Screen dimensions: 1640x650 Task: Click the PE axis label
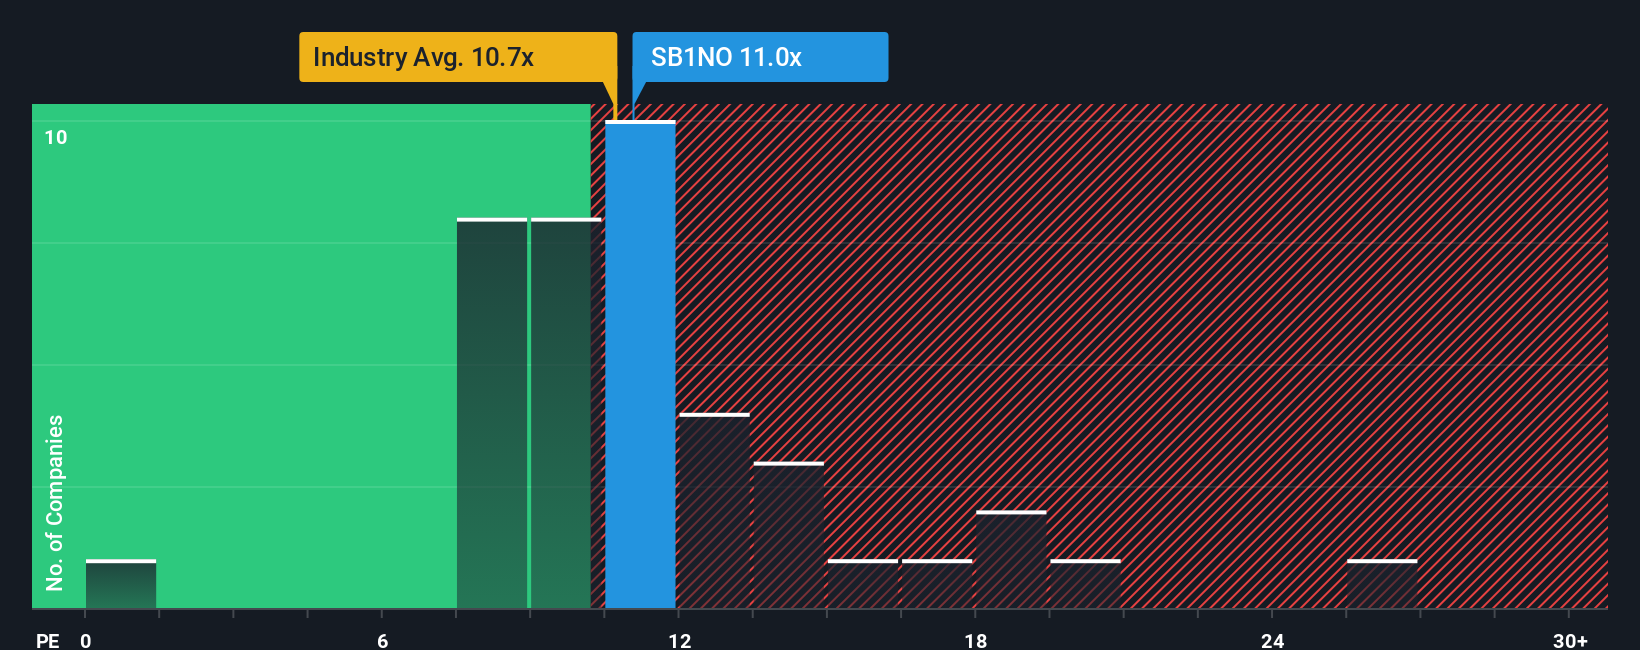48,640
